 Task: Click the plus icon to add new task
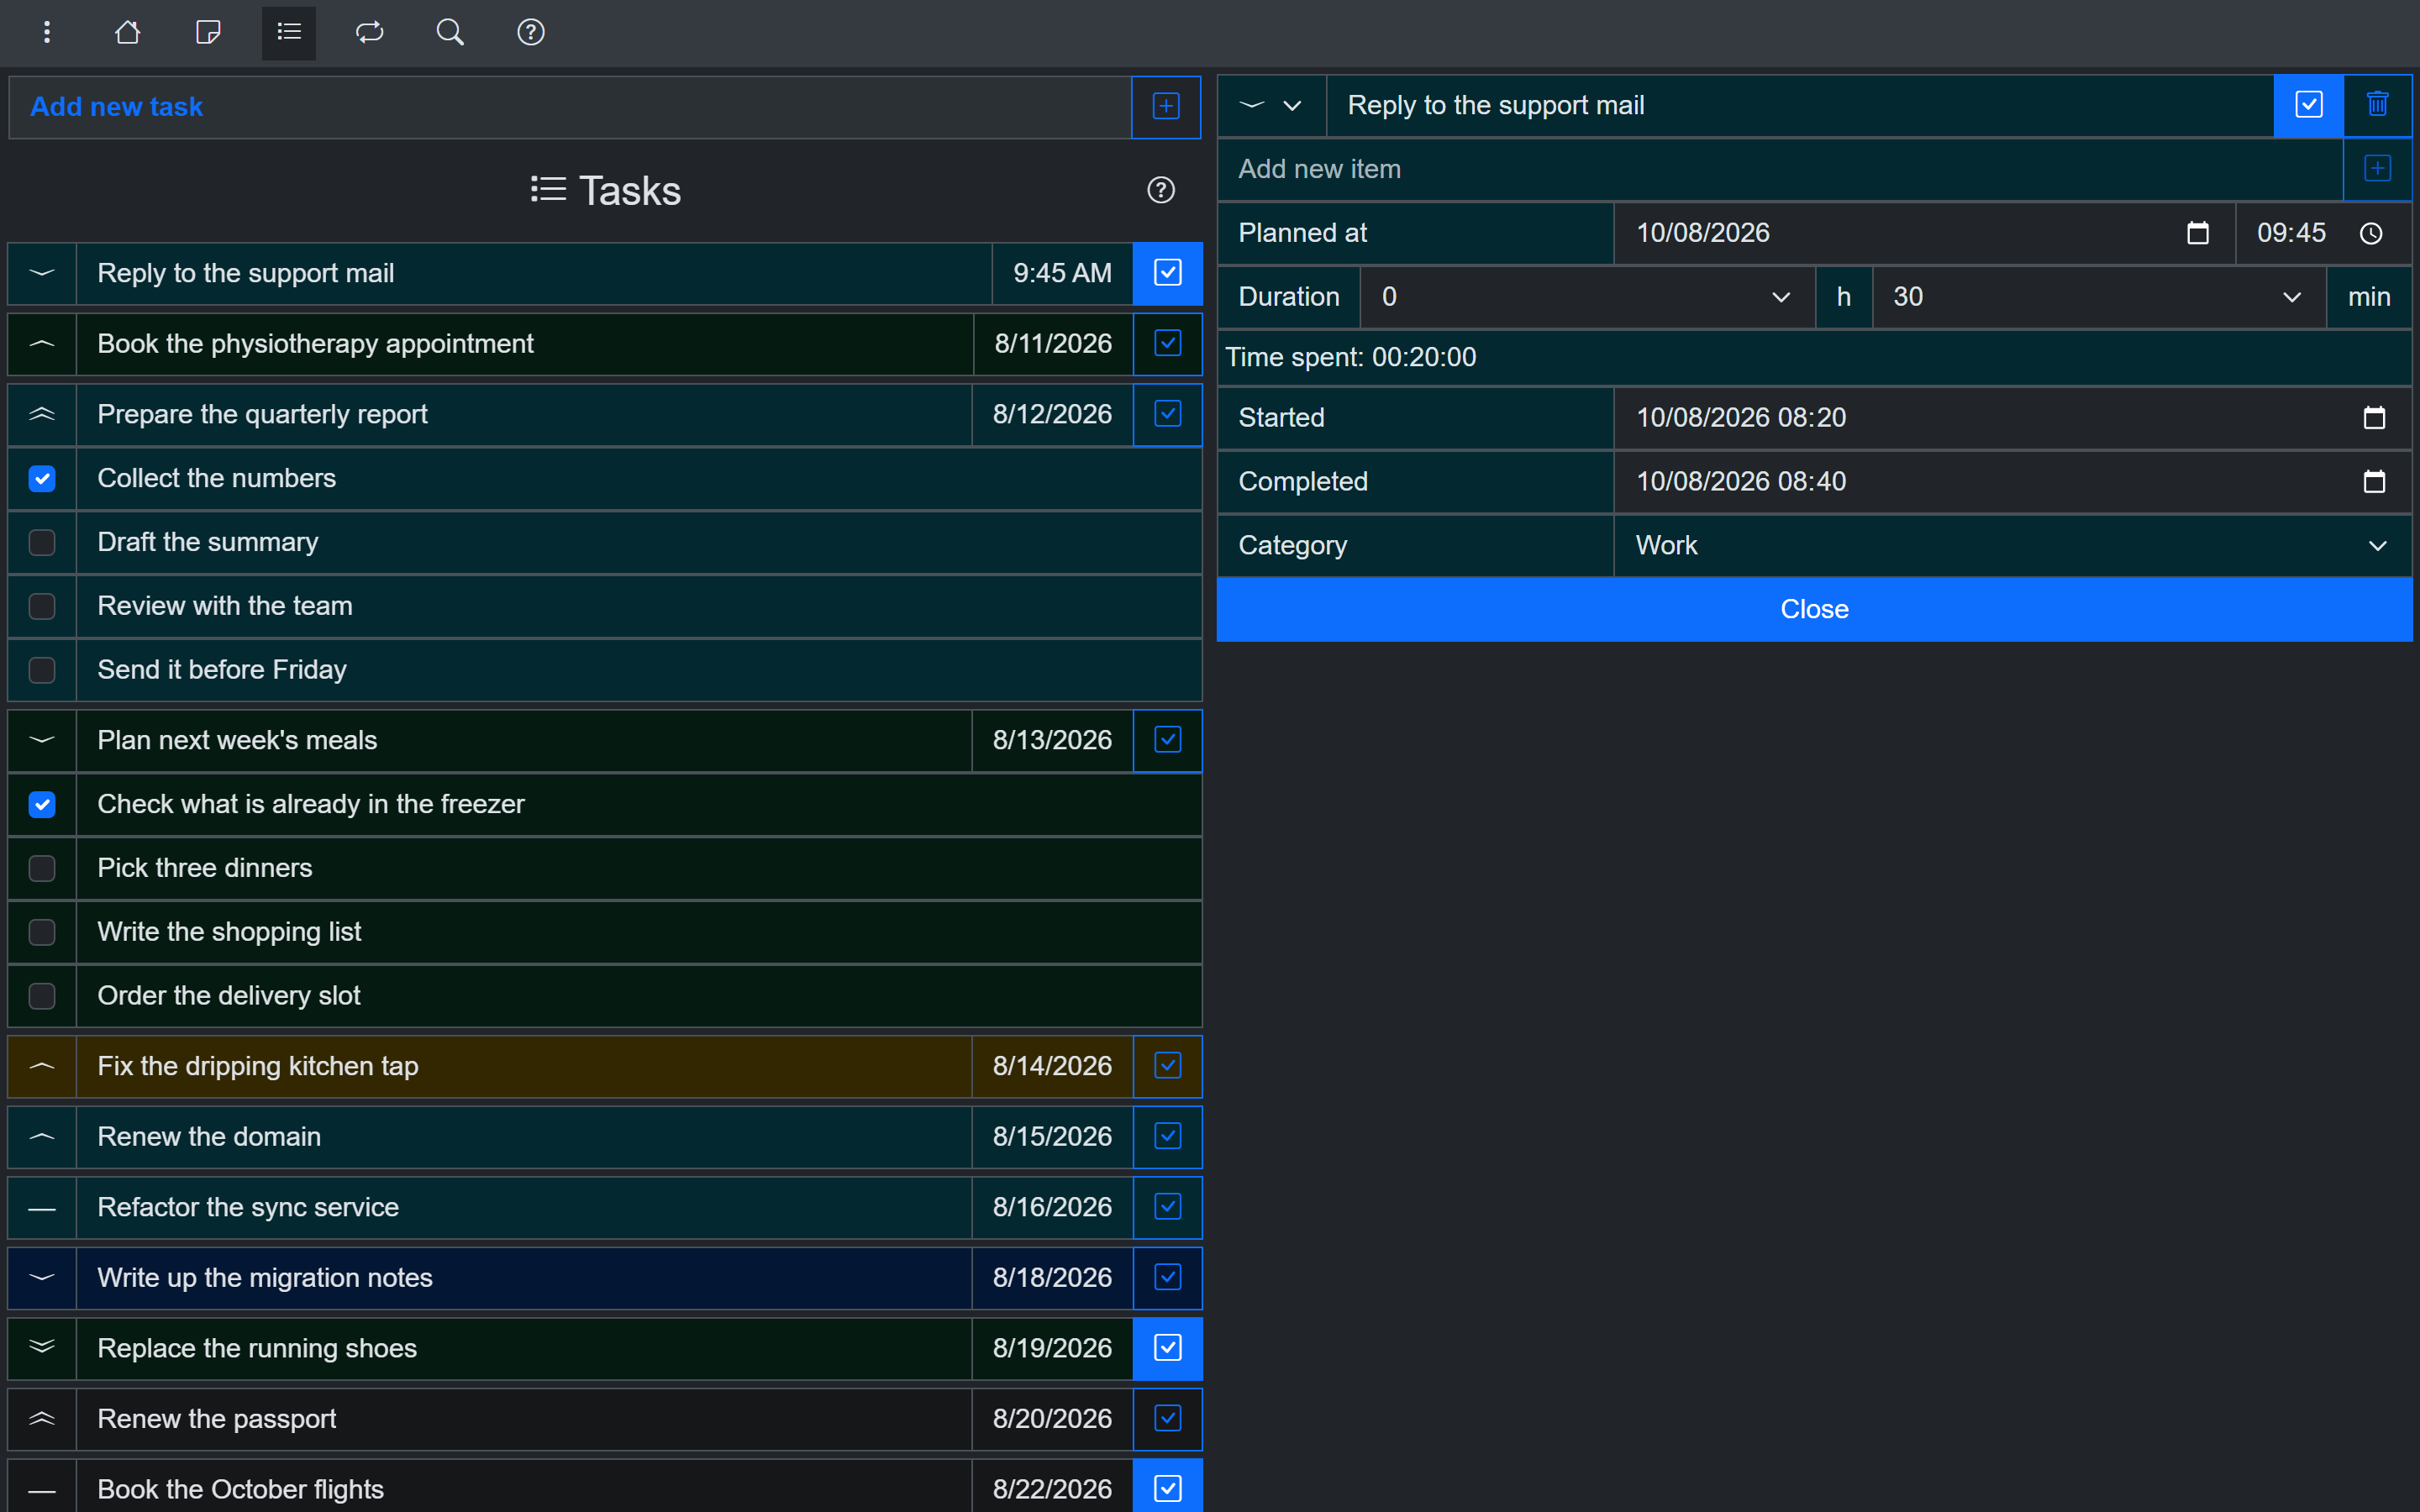1166,107
